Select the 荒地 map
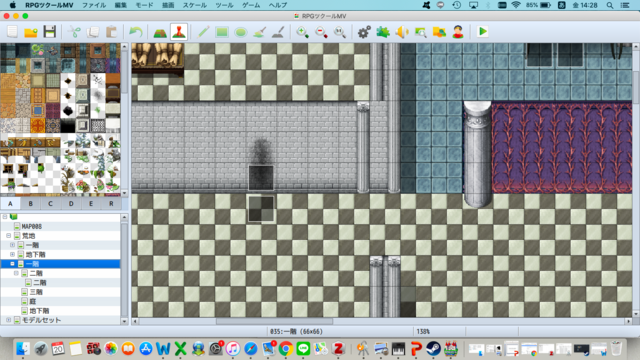The image size is (640, 360). click(x=28, y=236)
